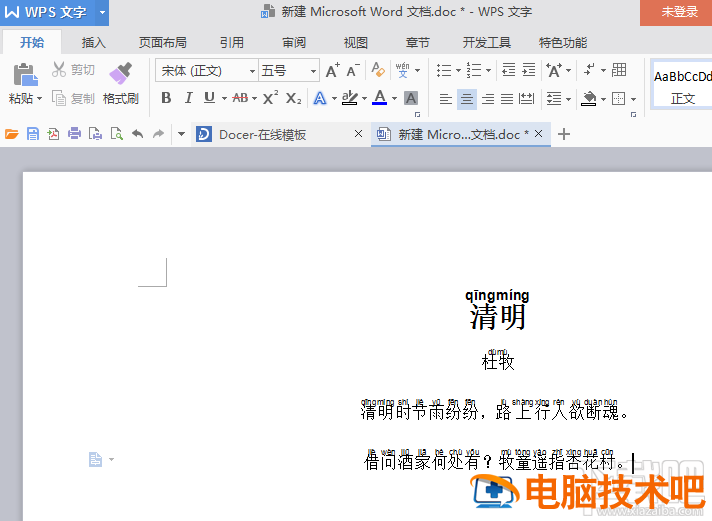
Task: Expand underline style dropdown arrow
Action: pos(224,98)
